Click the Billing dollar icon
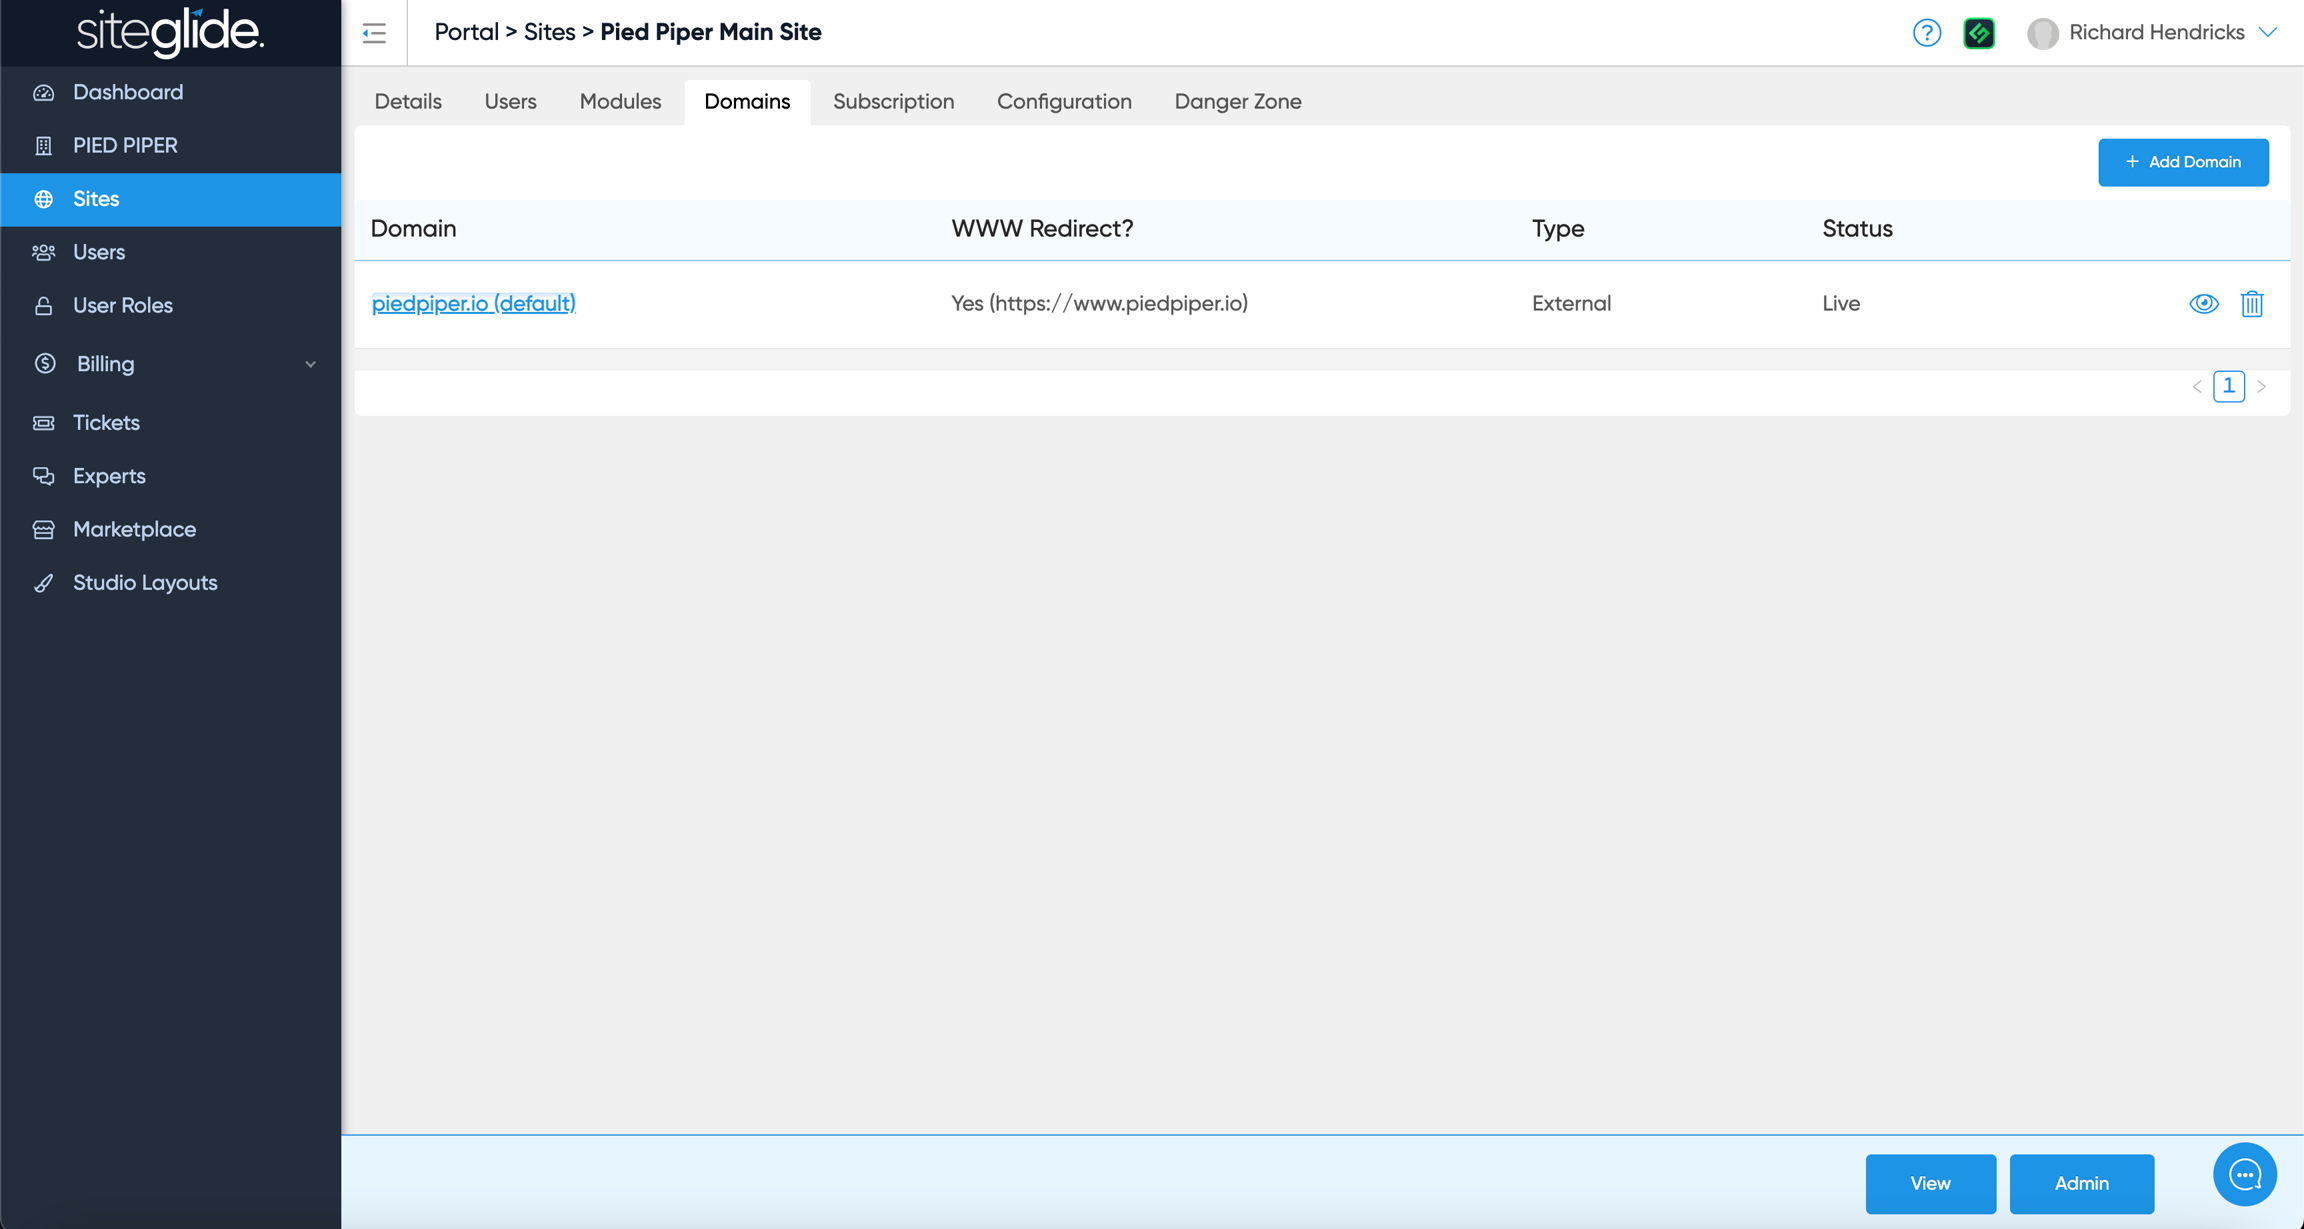This screenshot has width=2304, height=1229. pyautogui.click(x=45, y=364)
